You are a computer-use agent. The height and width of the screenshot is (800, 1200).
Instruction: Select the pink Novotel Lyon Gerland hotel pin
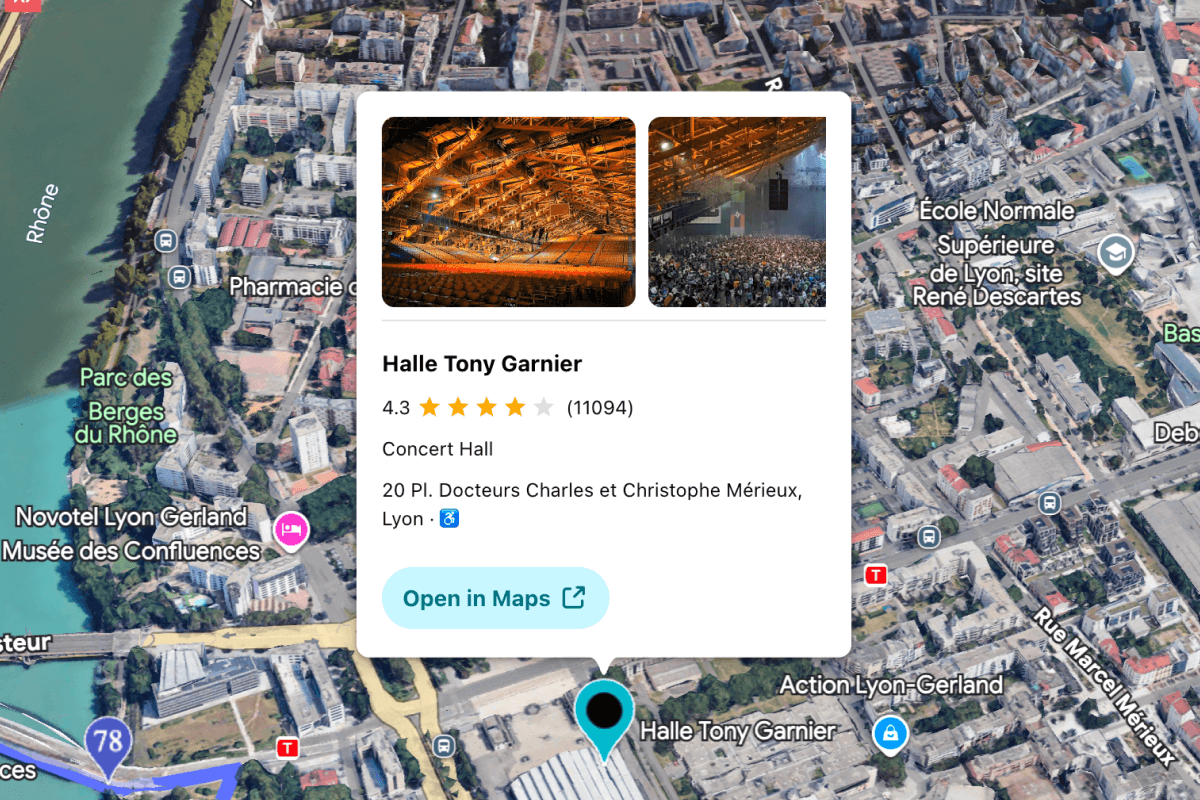(x=291, y=529)
